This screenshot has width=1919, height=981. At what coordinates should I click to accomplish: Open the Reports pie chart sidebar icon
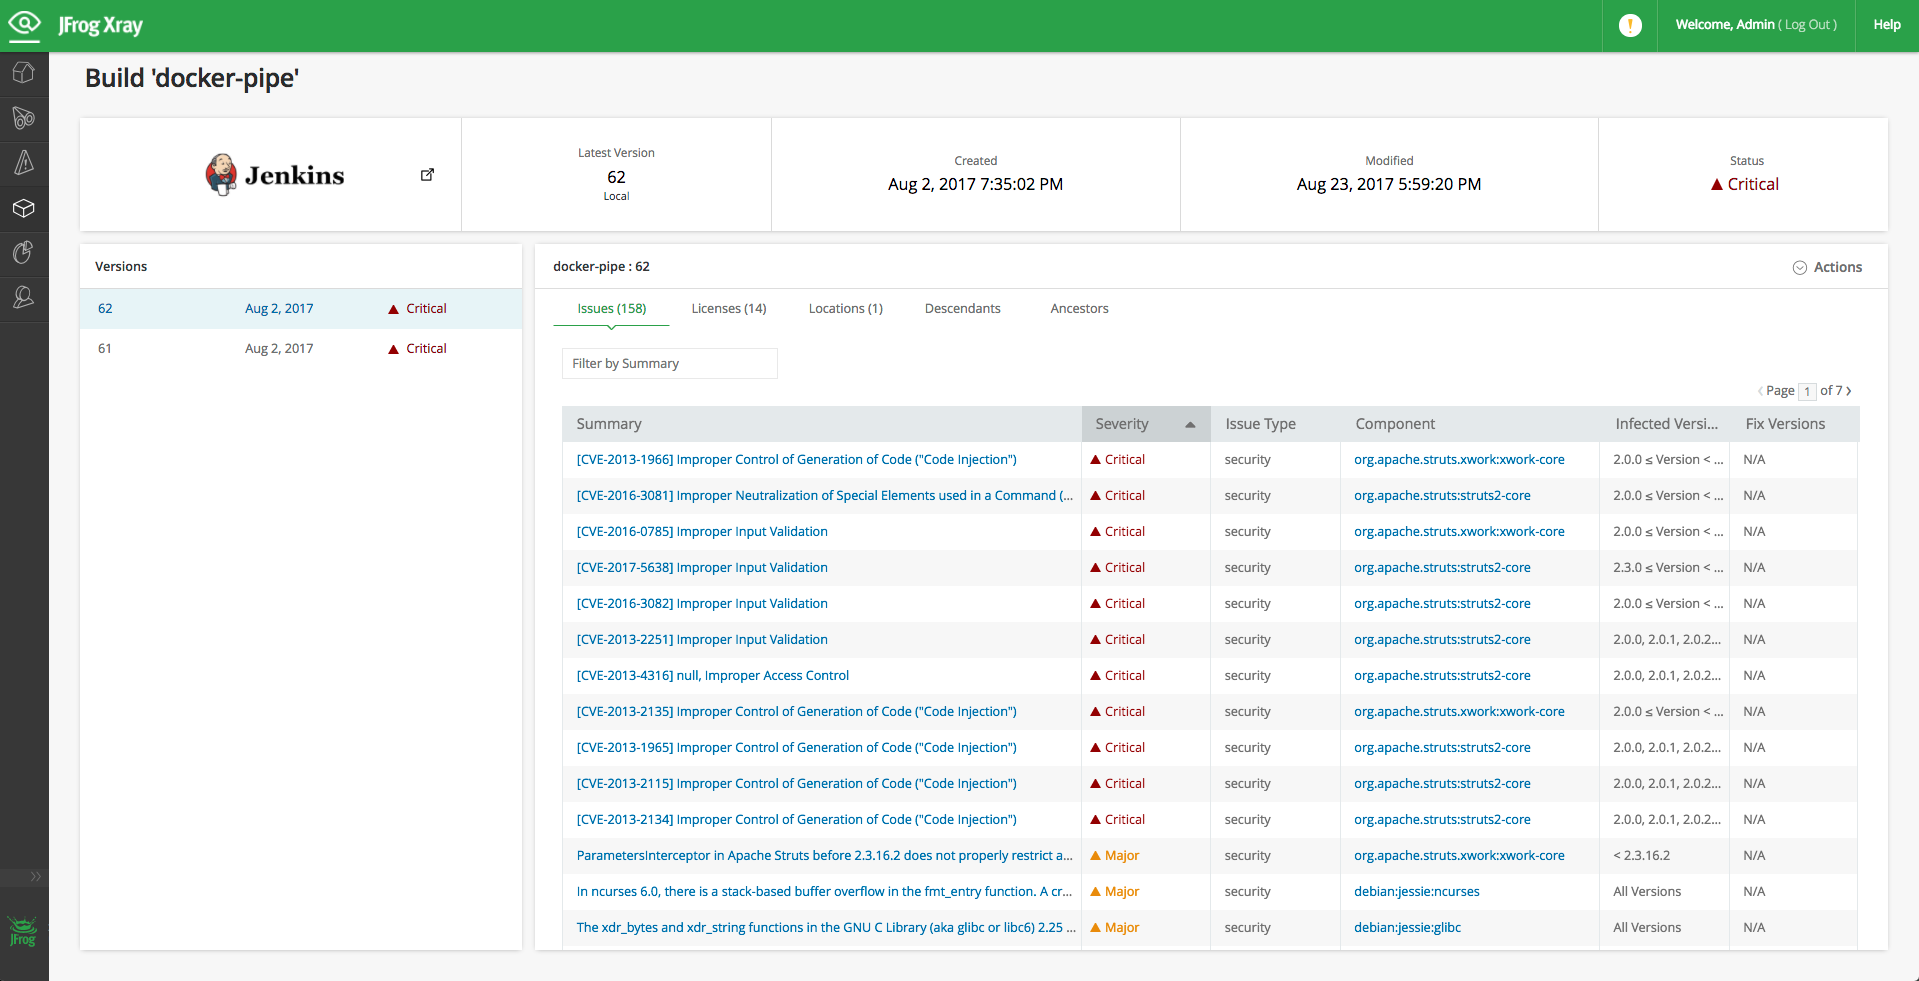pyautogui.click(x=24, y=253)
